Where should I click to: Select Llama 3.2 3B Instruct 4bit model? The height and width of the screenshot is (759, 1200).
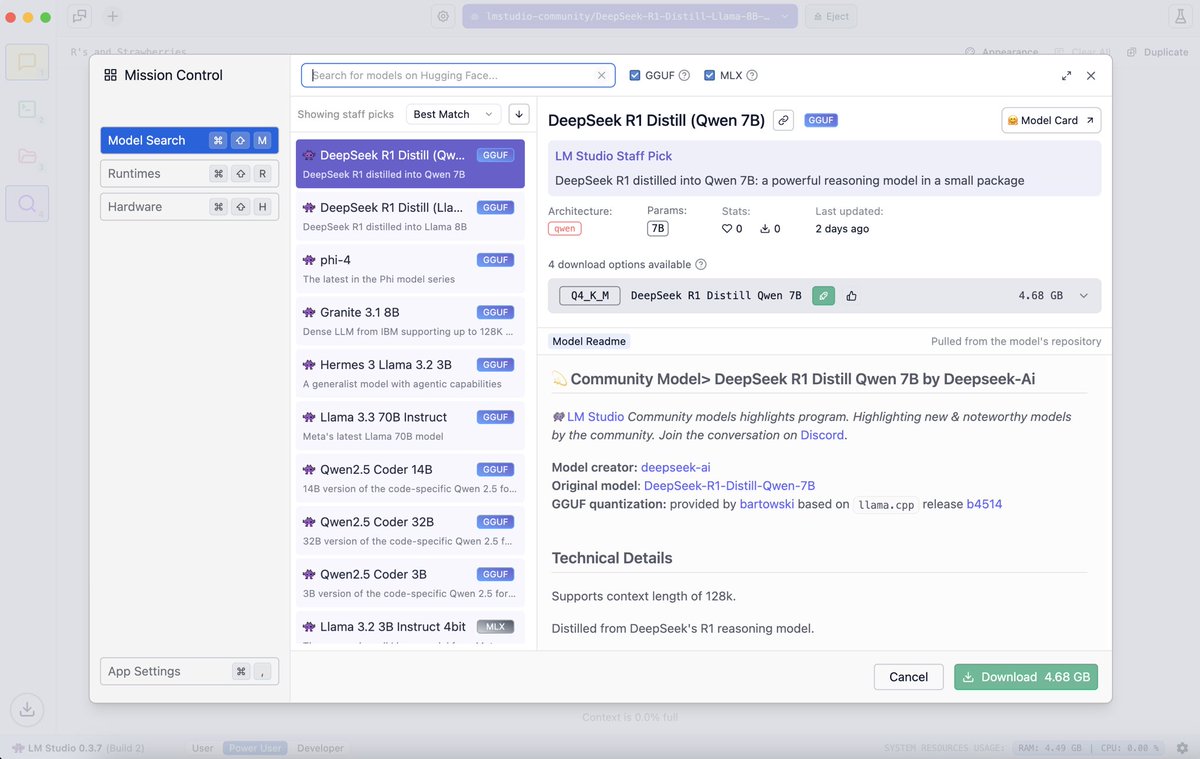[410, 630]
